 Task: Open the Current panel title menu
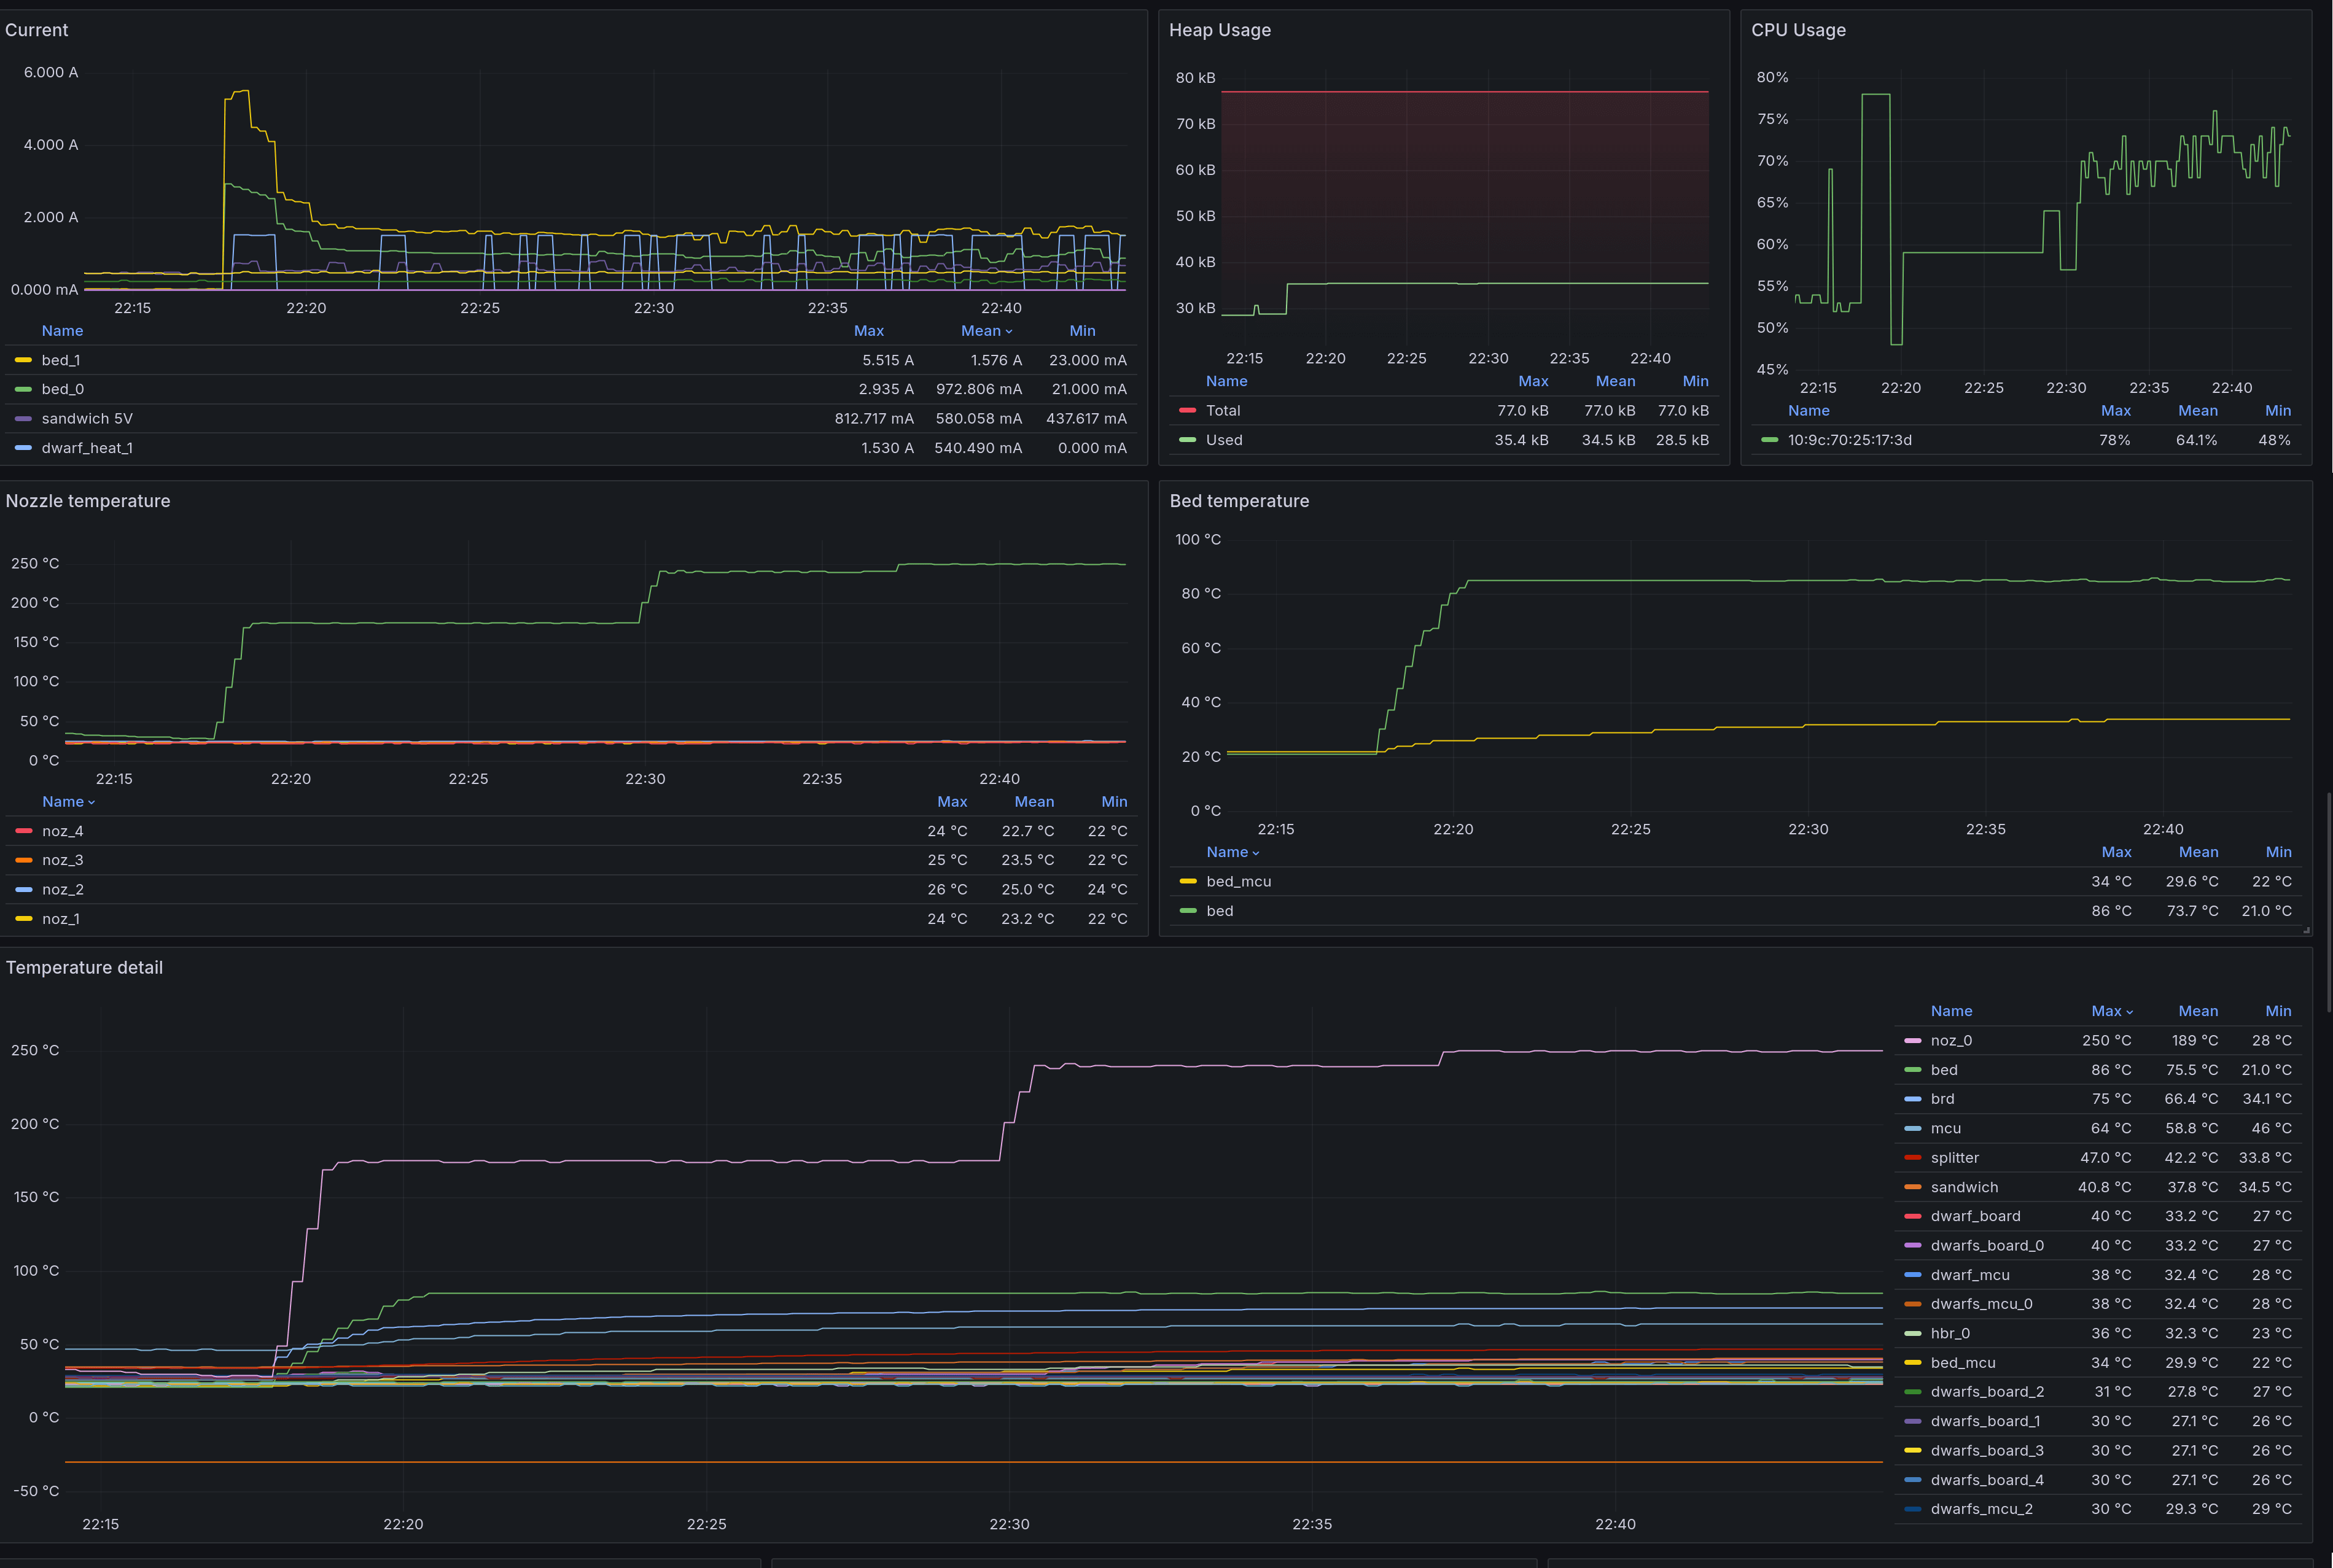[x=37, y=30]
